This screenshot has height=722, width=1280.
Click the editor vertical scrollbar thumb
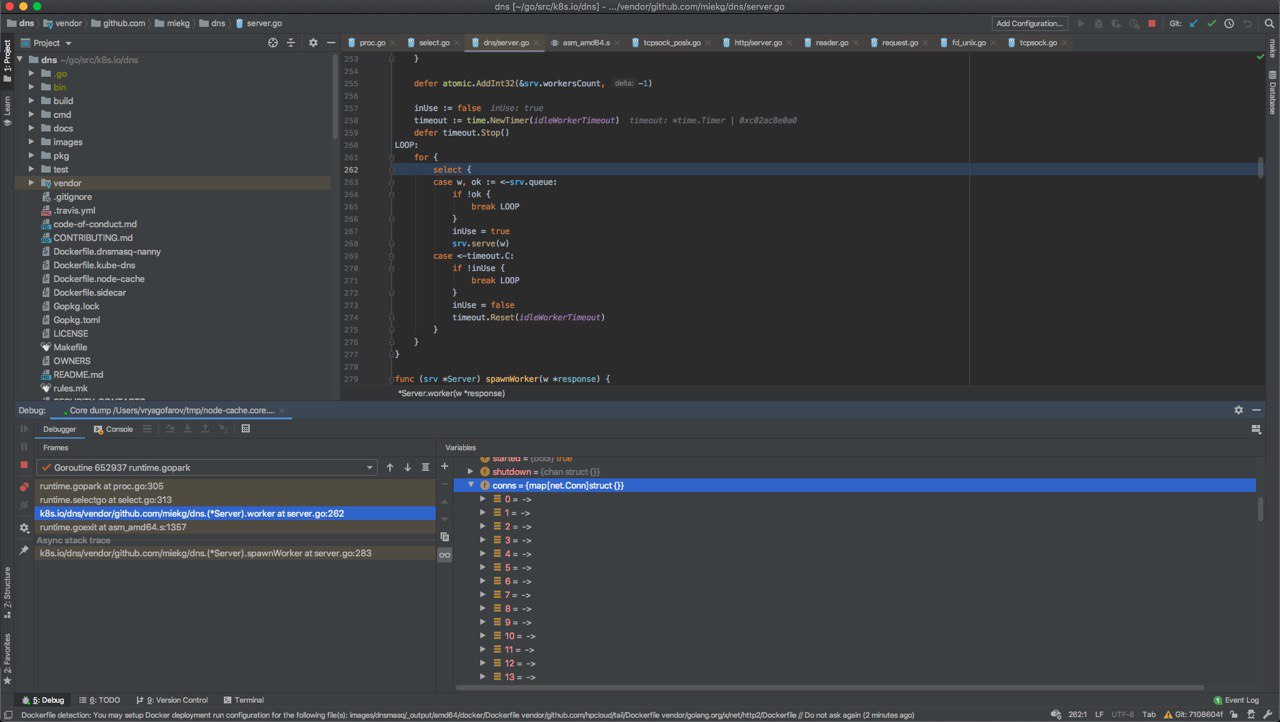(1260, 166)
